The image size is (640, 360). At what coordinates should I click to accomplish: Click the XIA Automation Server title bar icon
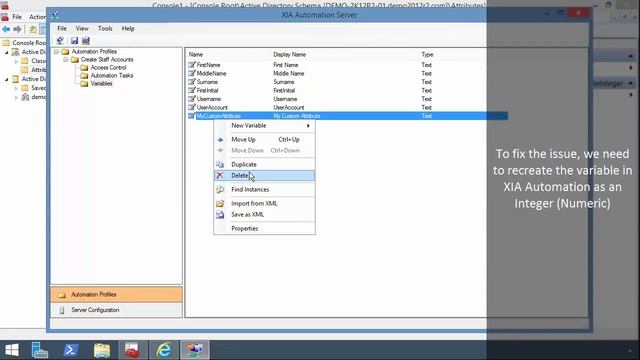[55, 15]
